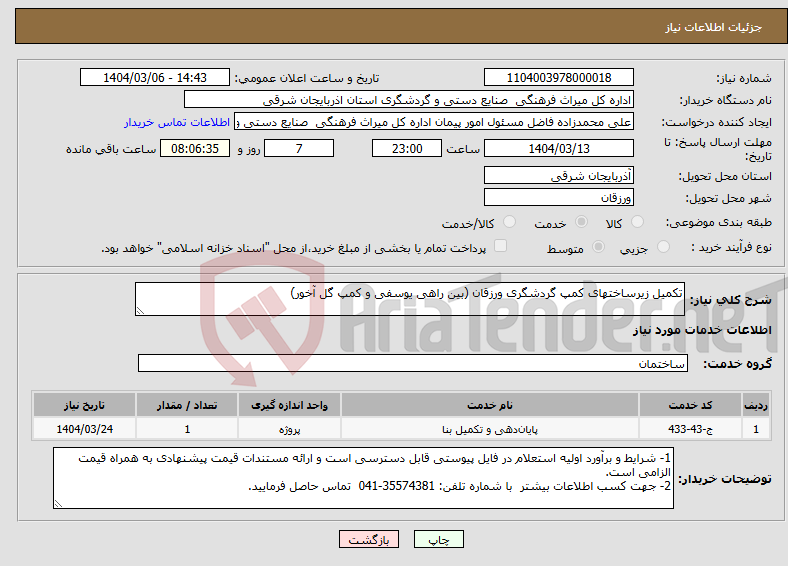788x566 pixels.
Task: Click the شماره نیاز number field
Action: point(558,77)
